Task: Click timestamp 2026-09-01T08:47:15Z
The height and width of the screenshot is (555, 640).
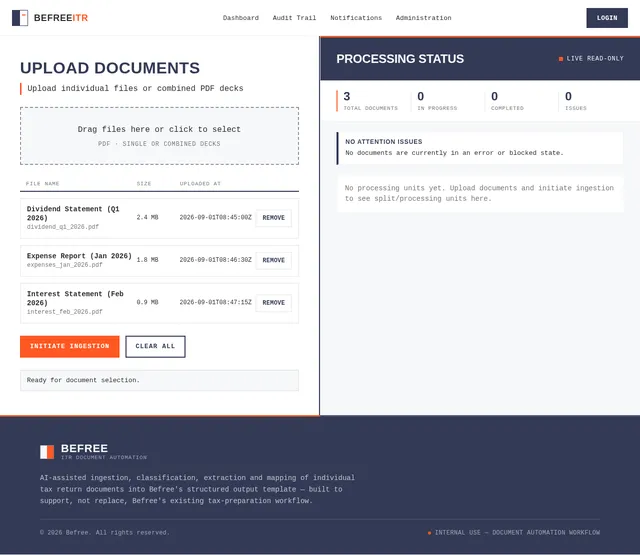Action: [216, 302]
